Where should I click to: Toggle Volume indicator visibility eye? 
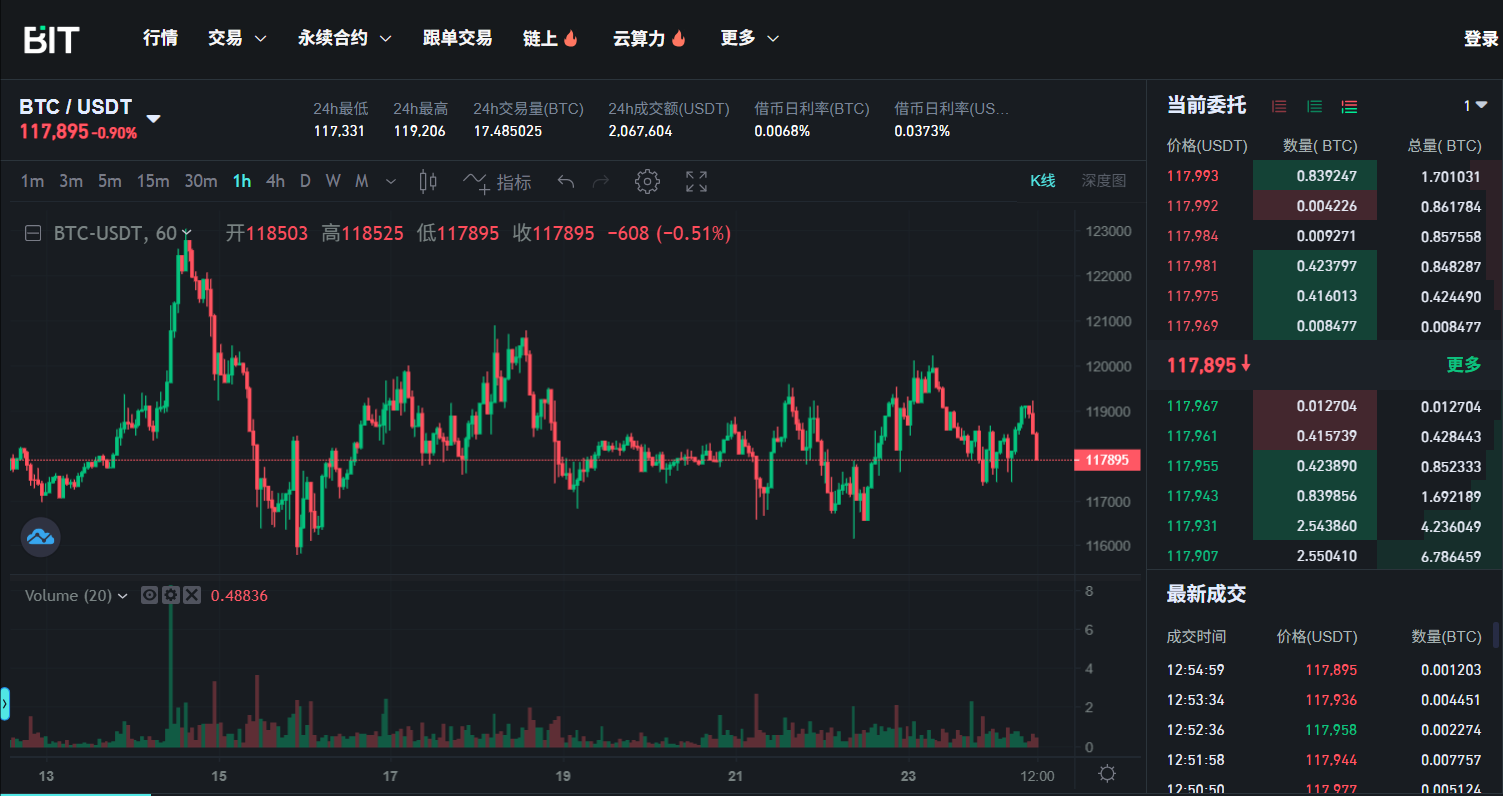coord(150,595)
